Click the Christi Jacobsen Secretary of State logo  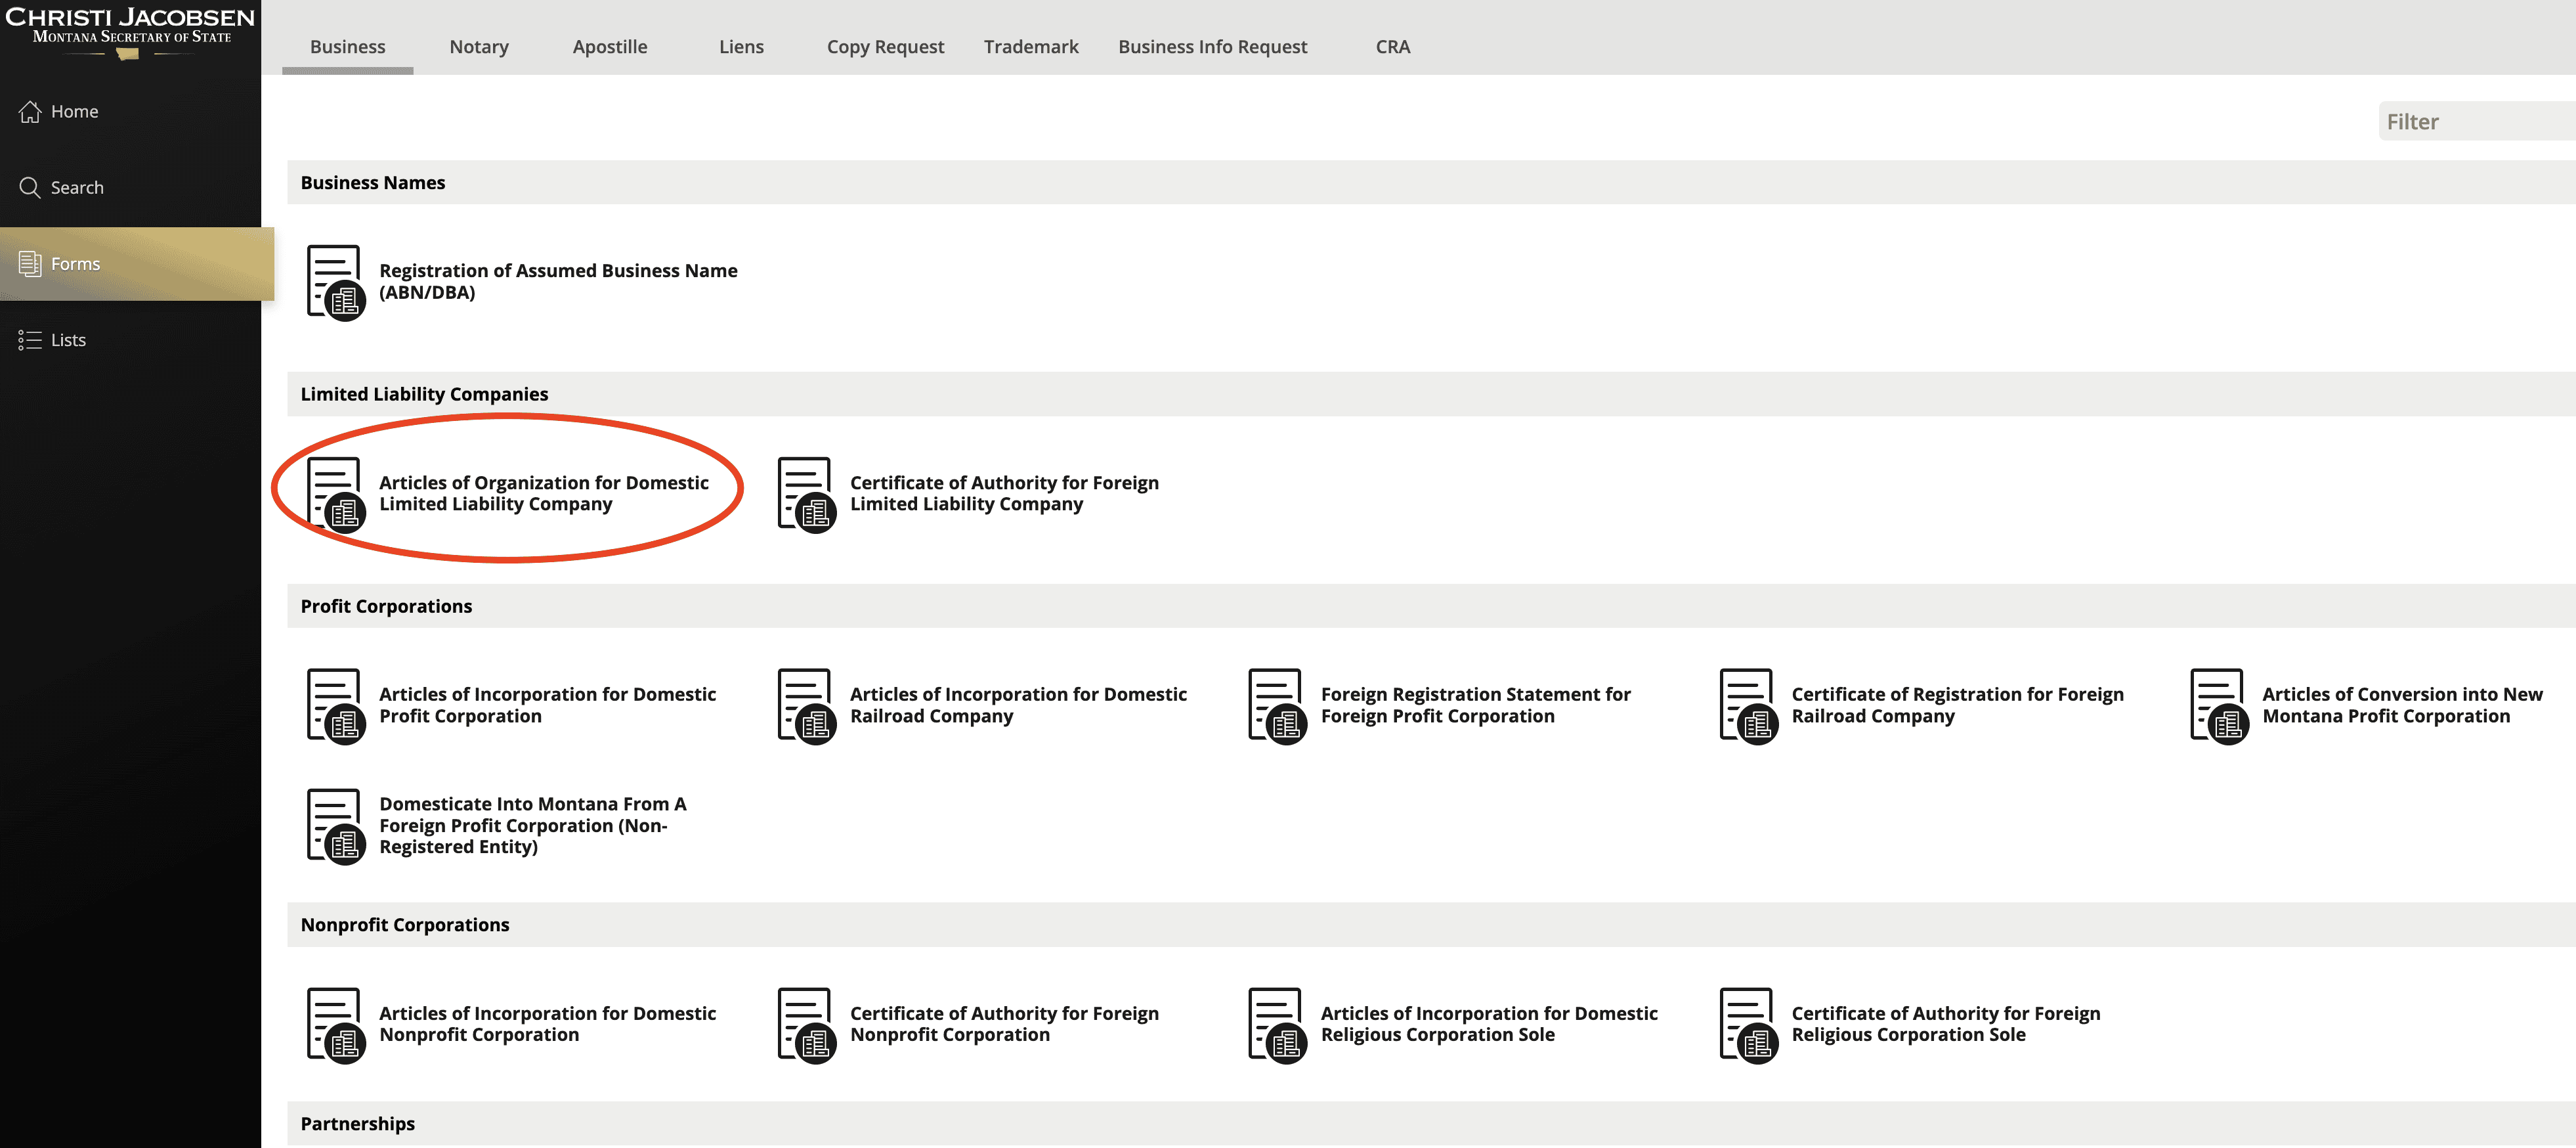(x=130, y=30)
